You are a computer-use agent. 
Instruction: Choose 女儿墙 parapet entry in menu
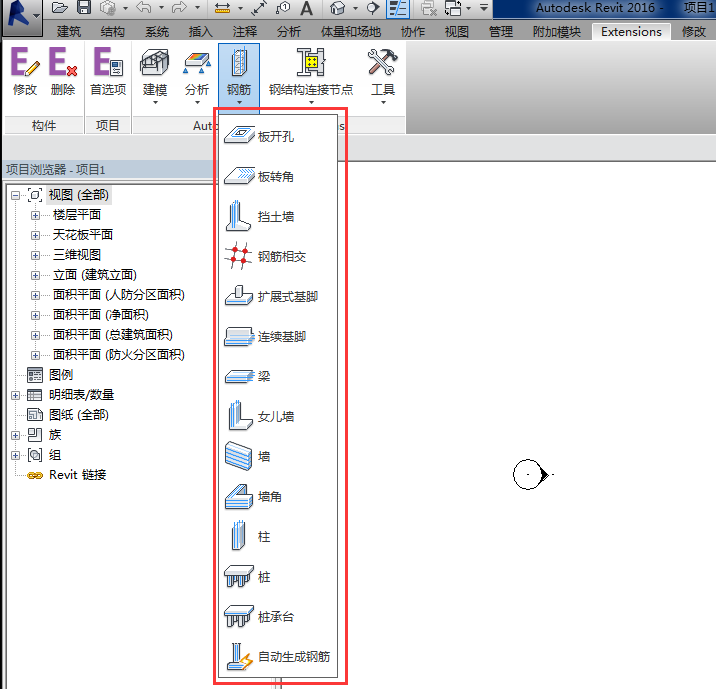(275, 416)
